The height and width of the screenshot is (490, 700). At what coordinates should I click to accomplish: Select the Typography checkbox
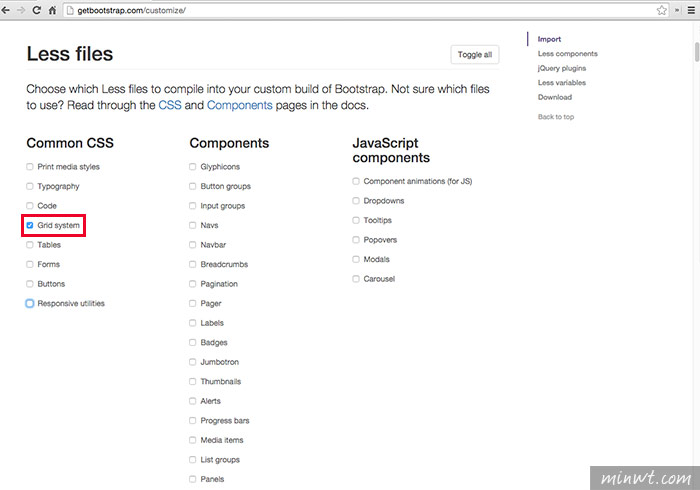[x=29, y=186]
